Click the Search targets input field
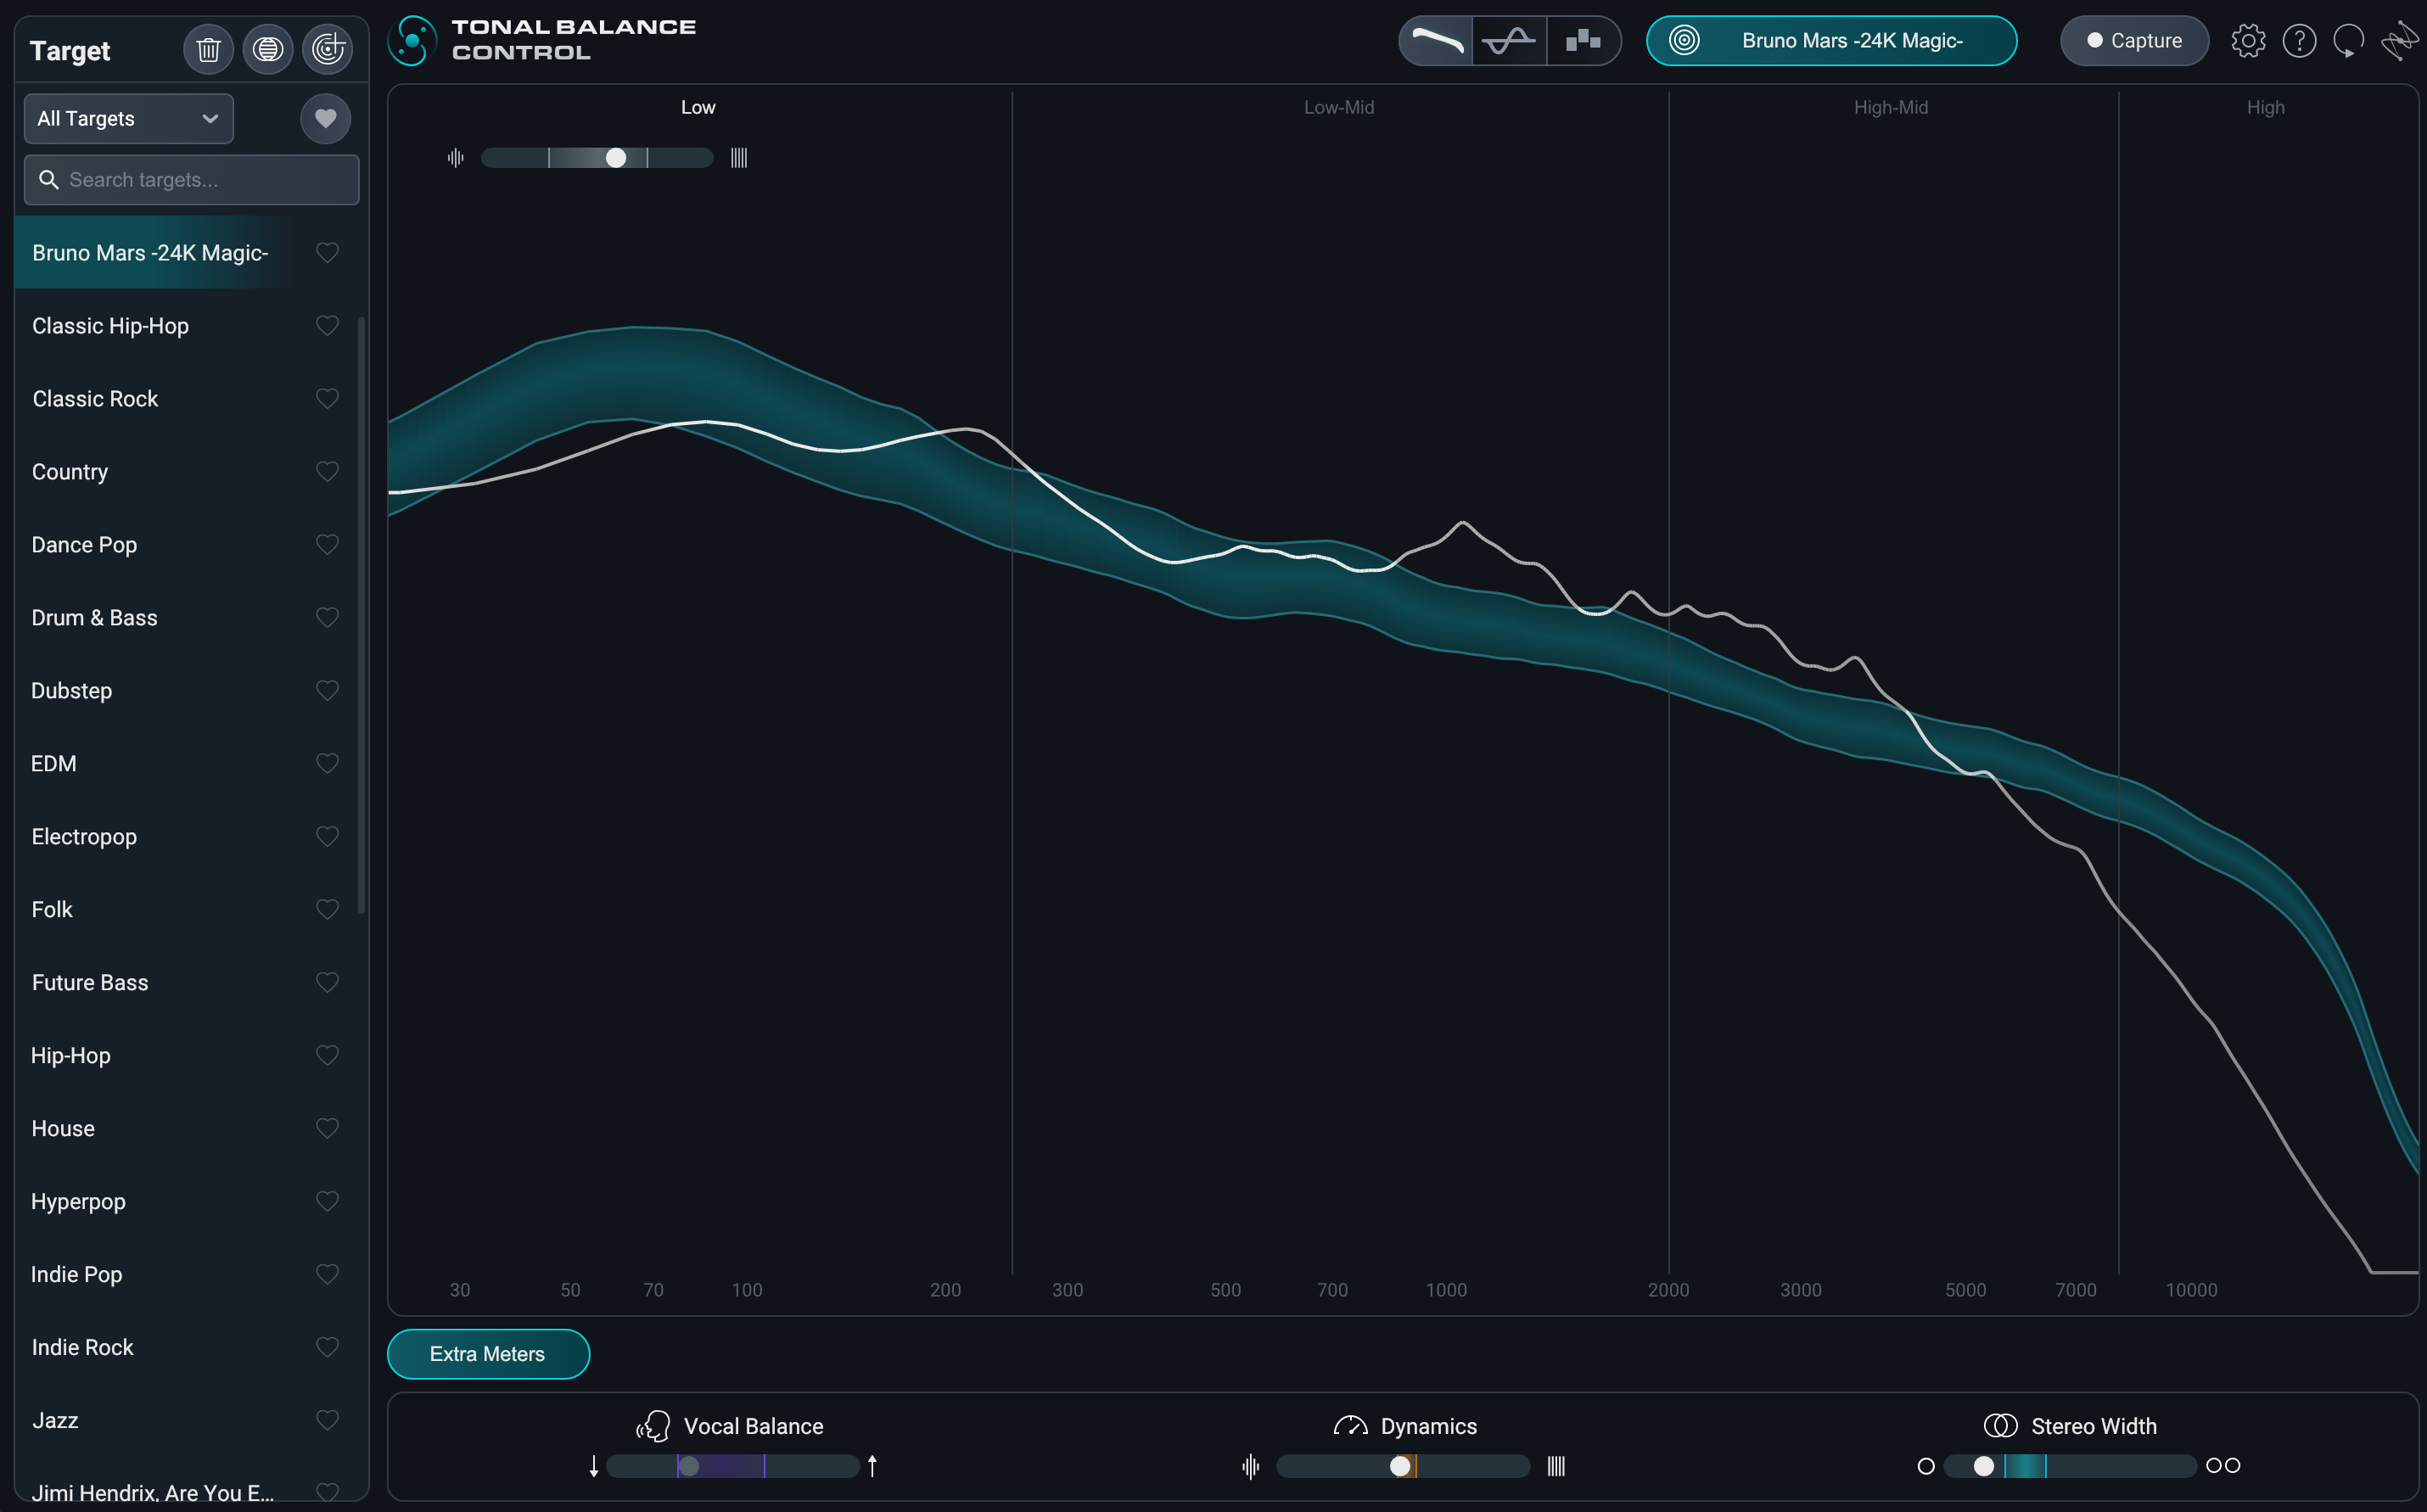This screenshot has height=1512, width=2427. pos(192,180)
